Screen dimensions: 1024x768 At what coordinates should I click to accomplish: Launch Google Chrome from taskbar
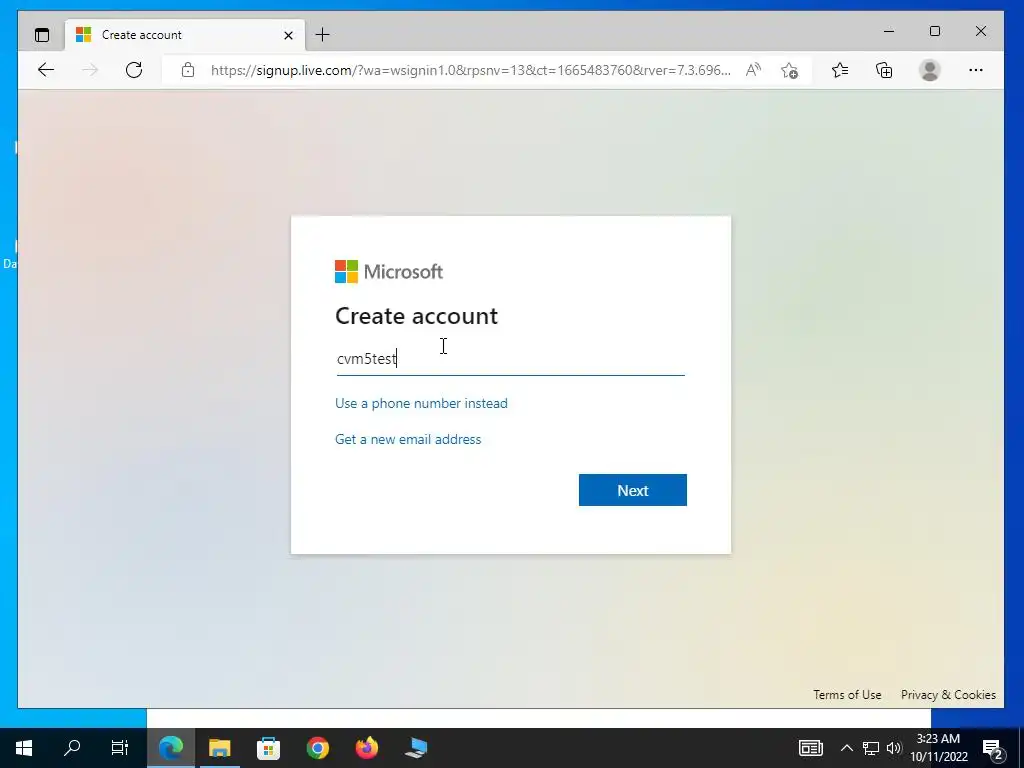click(317, 748)
